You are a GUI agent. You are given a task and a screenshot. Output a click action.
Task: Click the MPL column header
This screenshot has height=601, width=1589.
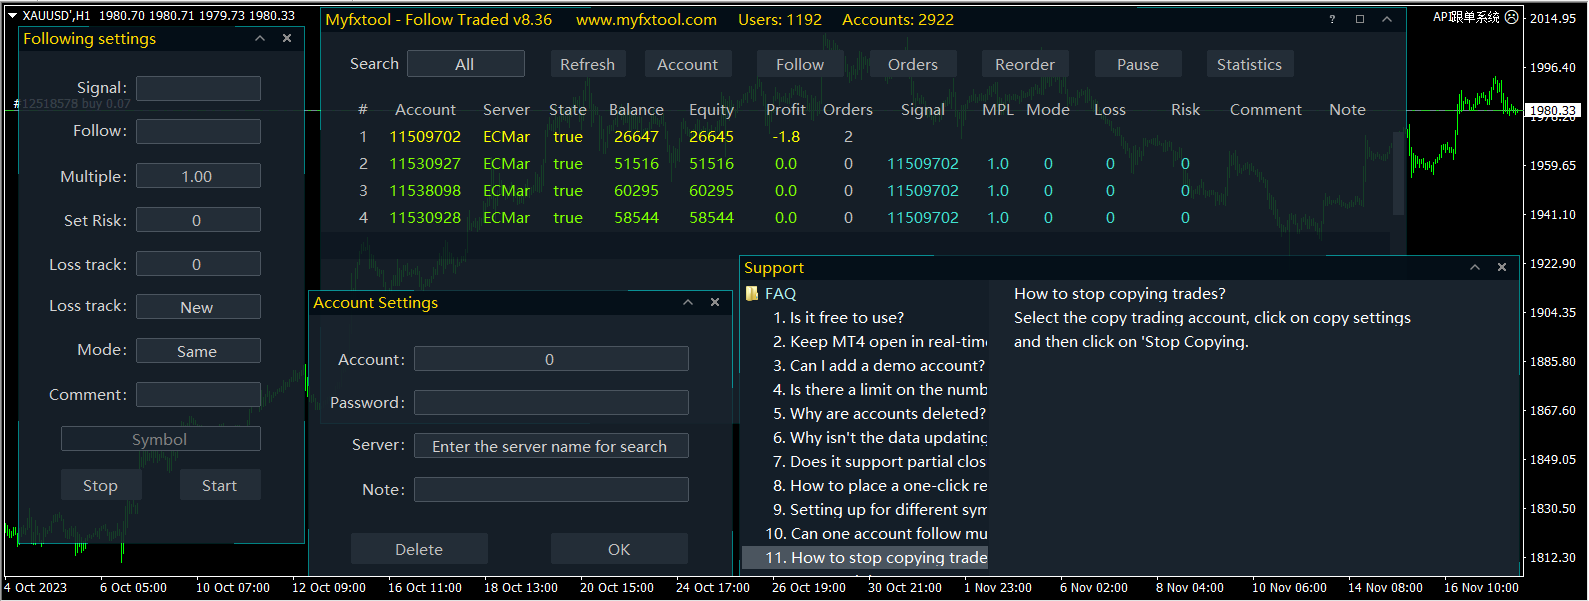(998, 110)
